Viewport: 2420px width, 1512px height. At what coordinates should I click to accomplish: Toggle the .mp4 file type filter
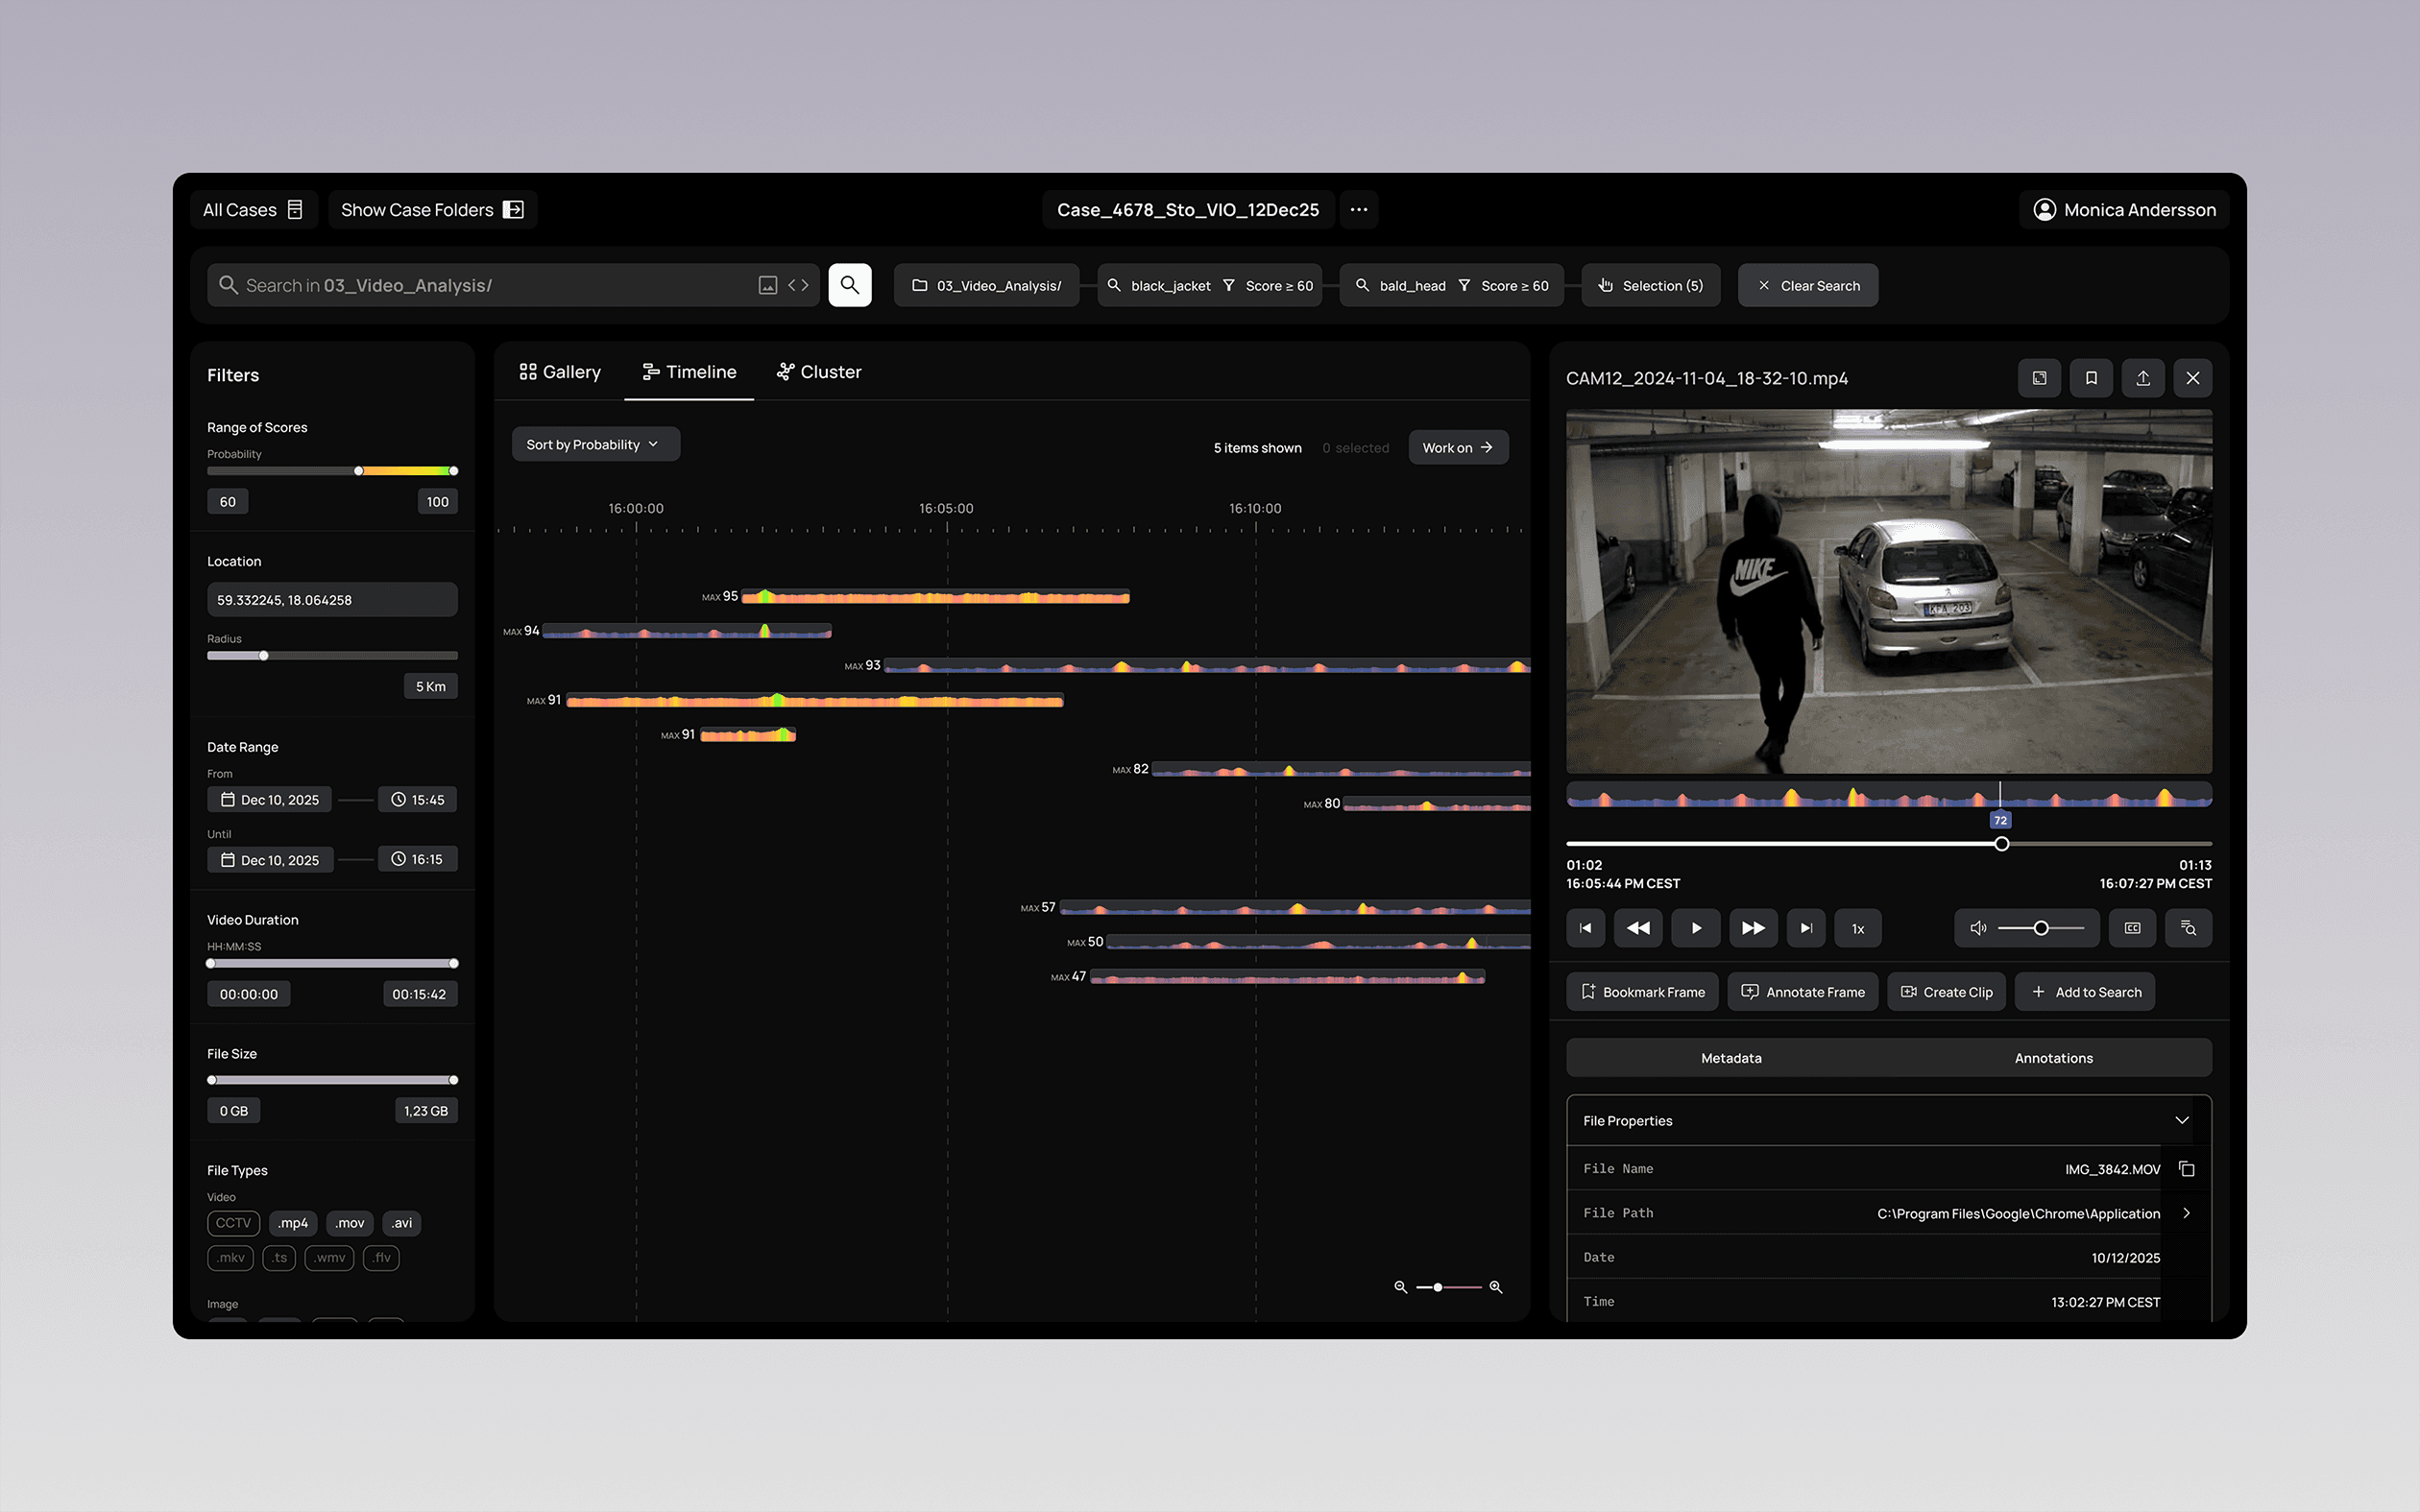(293, 1223)
